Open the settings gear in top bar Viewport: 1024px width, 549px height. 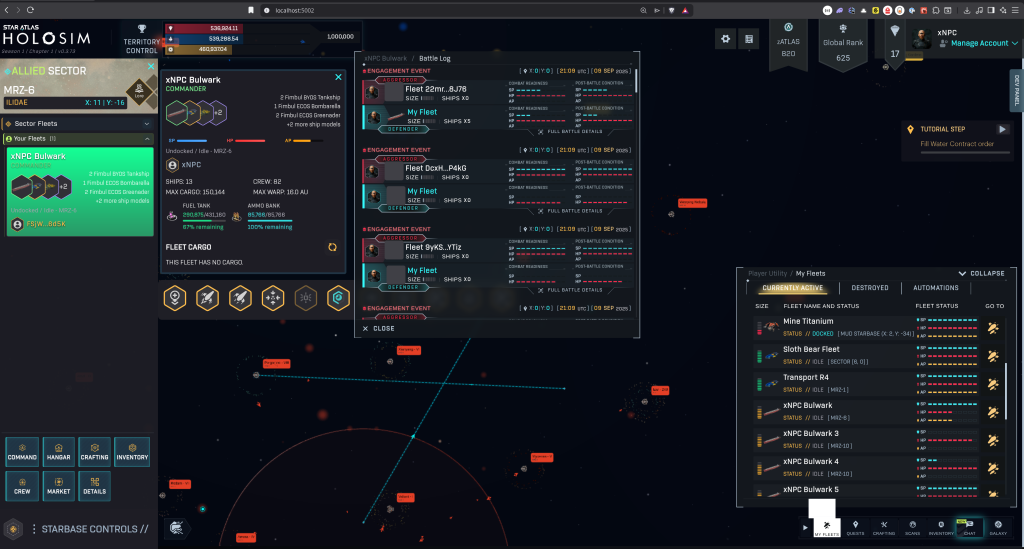[726, 39]
